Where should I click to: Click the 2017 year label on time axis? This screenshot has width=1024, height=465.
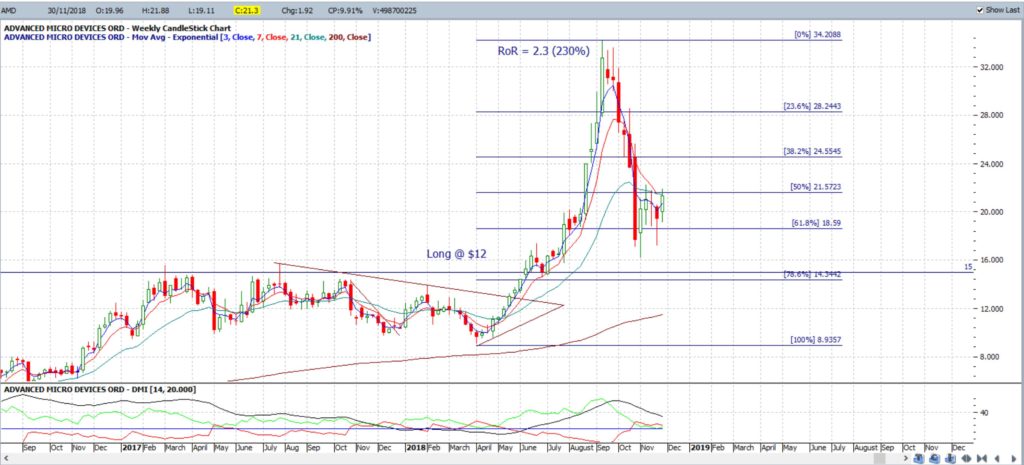[131, 448]
